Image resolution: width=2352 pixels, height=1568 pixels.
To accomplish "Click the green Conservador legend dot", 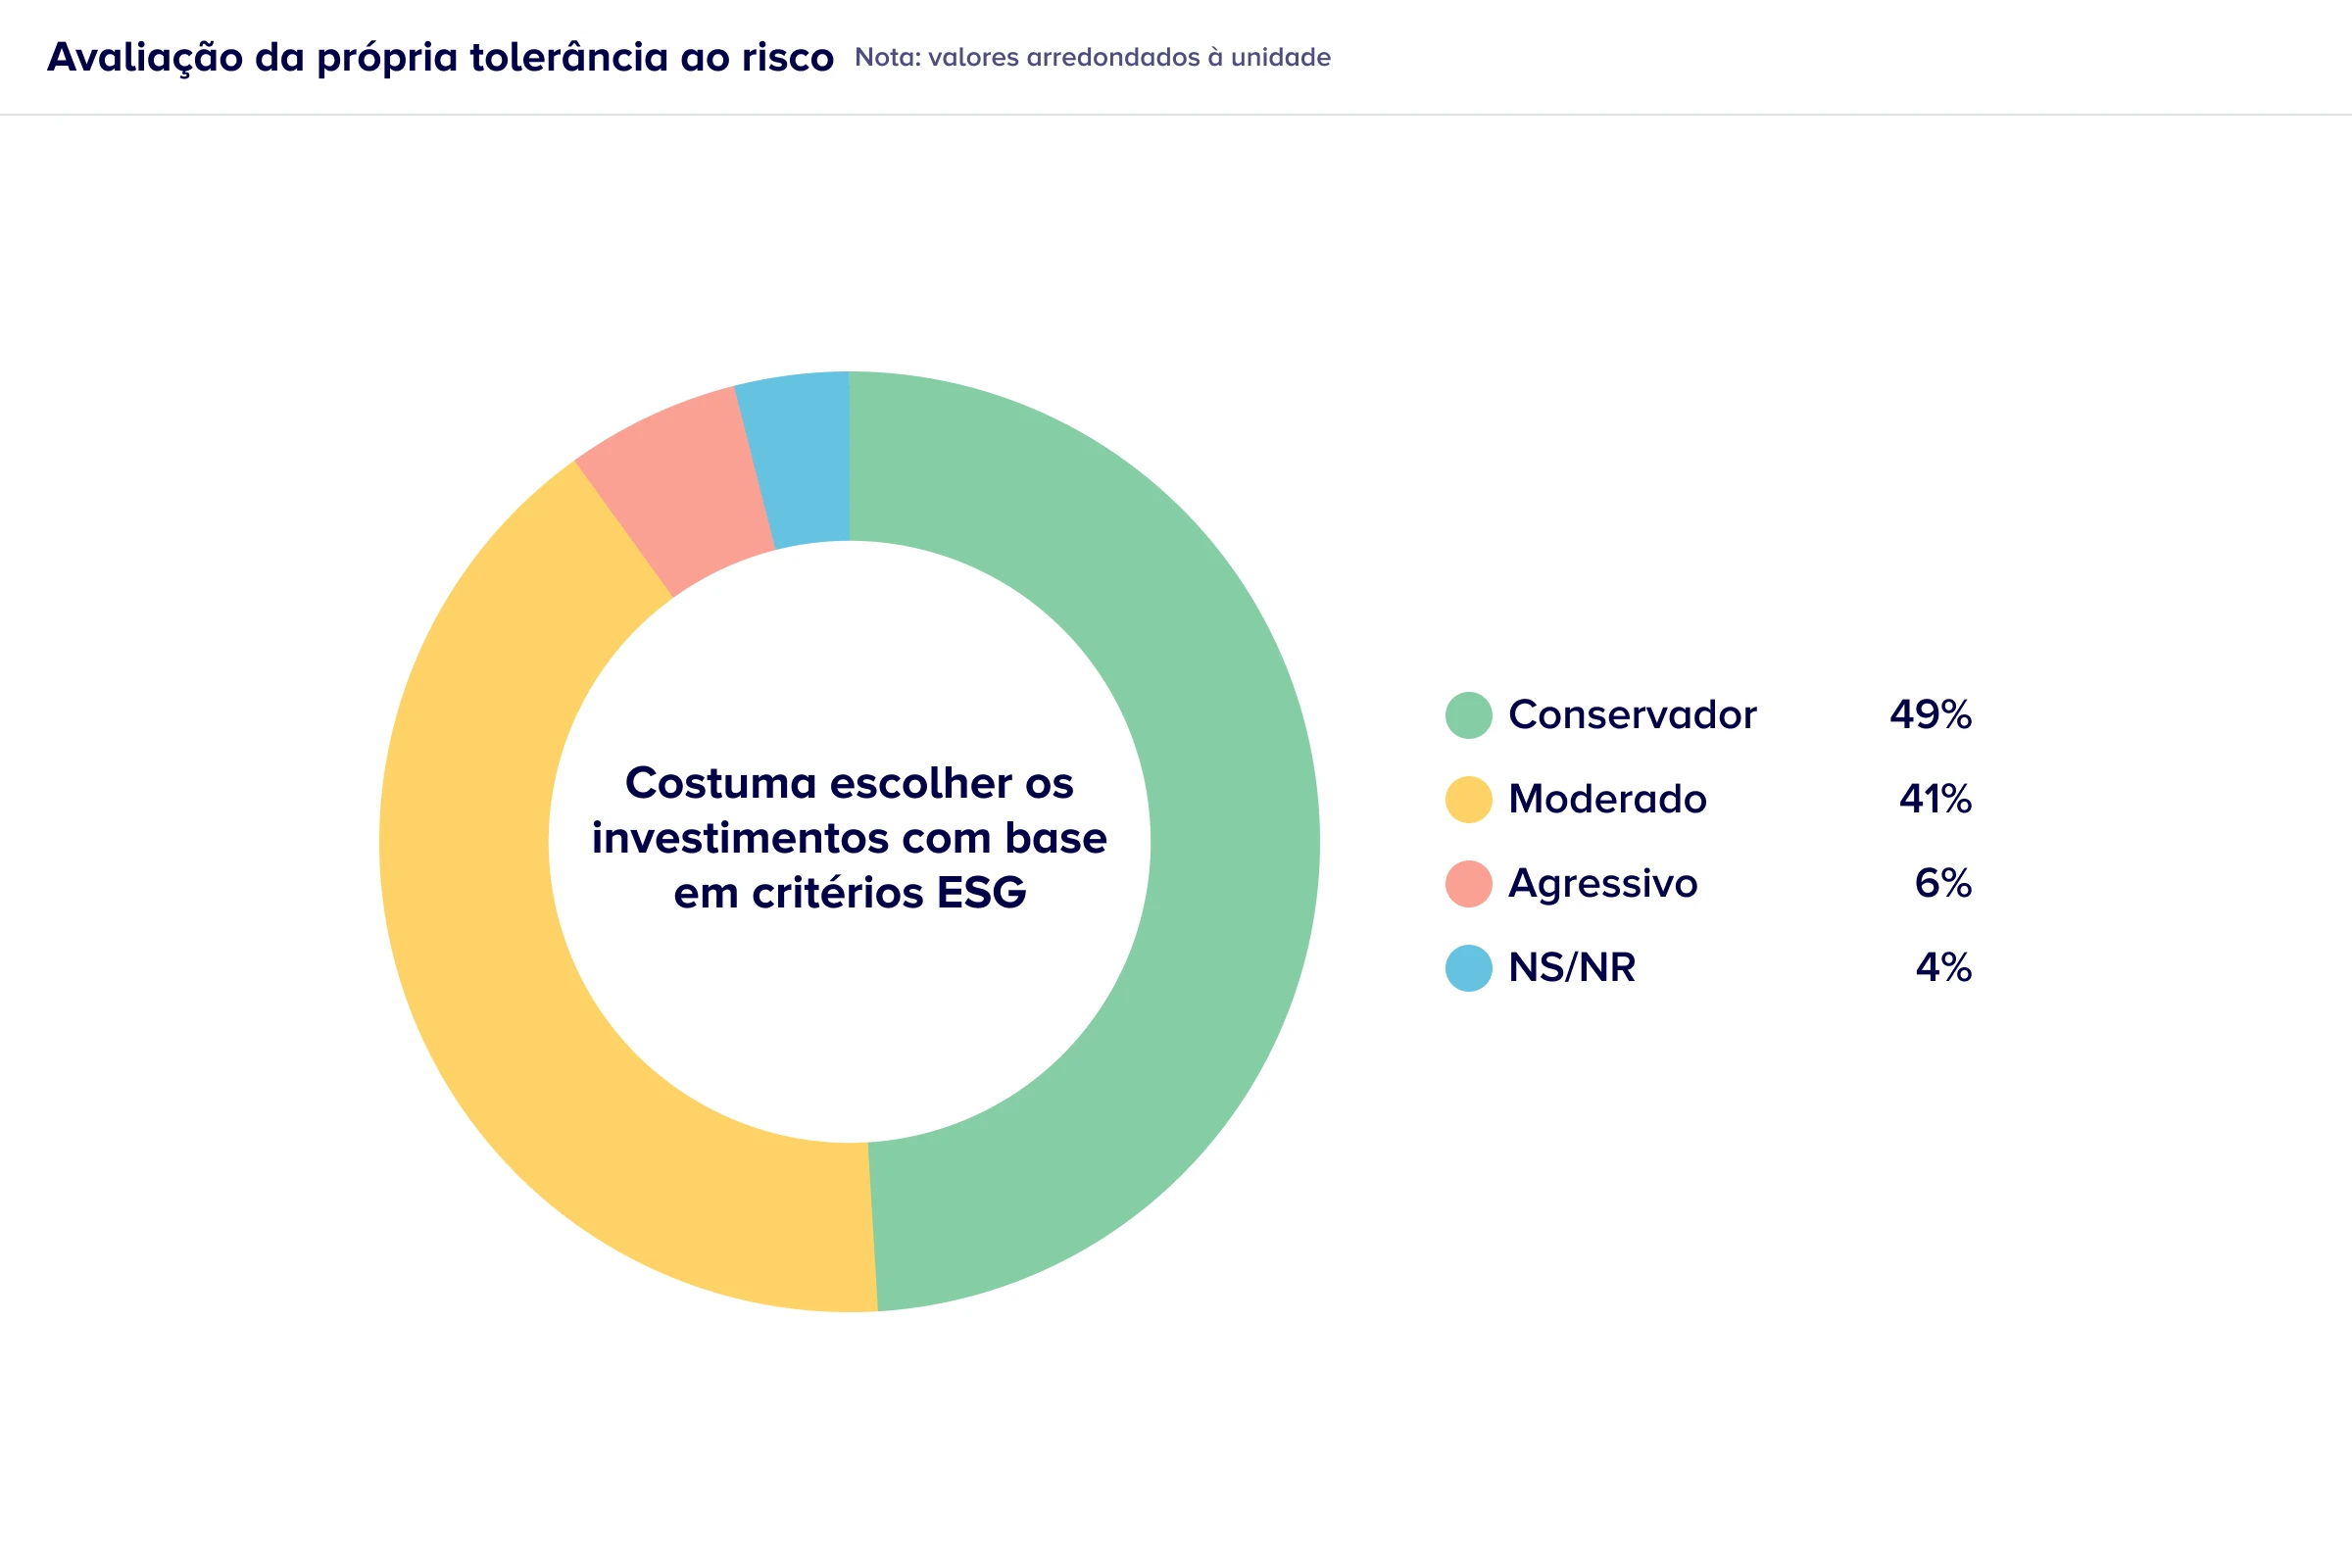I will point(1468,715).
